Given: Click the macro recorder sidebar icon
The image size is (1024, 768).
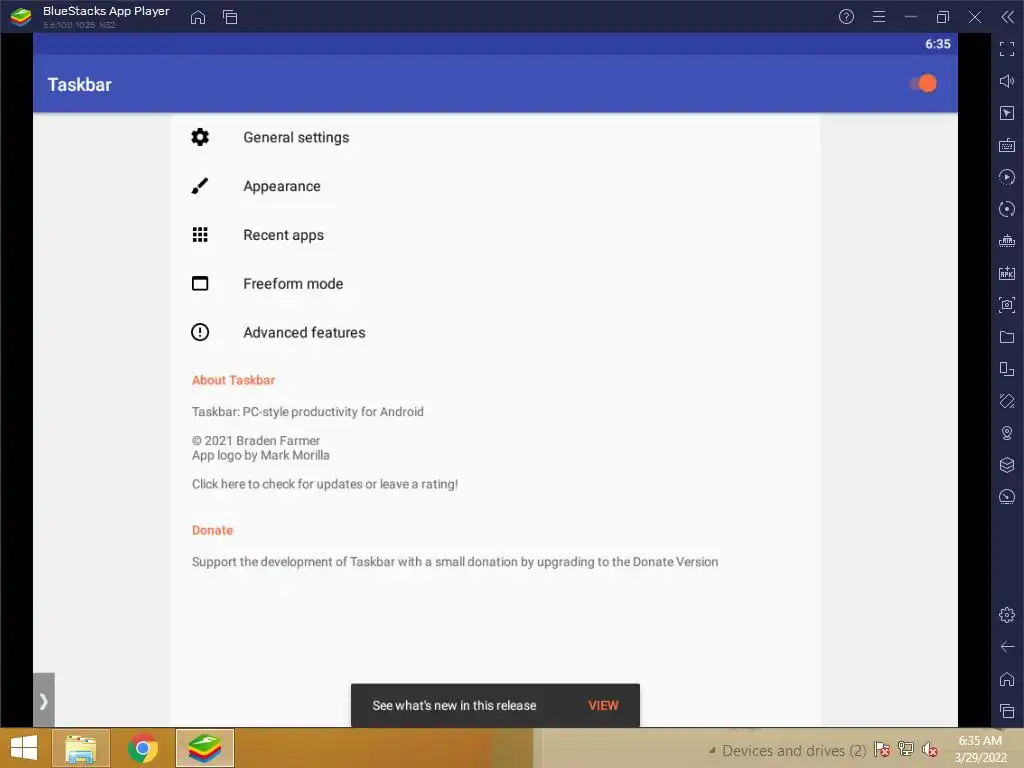Looking at the screenshot, I should [1007, 177].
